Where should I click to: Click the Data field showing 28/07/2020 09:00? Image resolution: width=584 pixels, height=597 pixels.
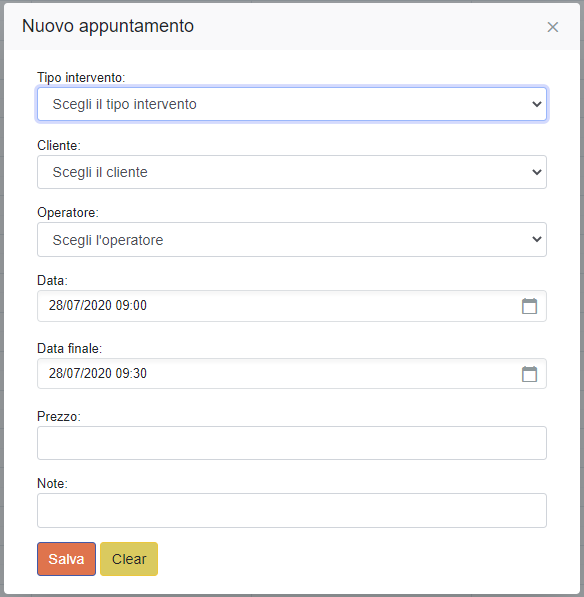[292, 306]
